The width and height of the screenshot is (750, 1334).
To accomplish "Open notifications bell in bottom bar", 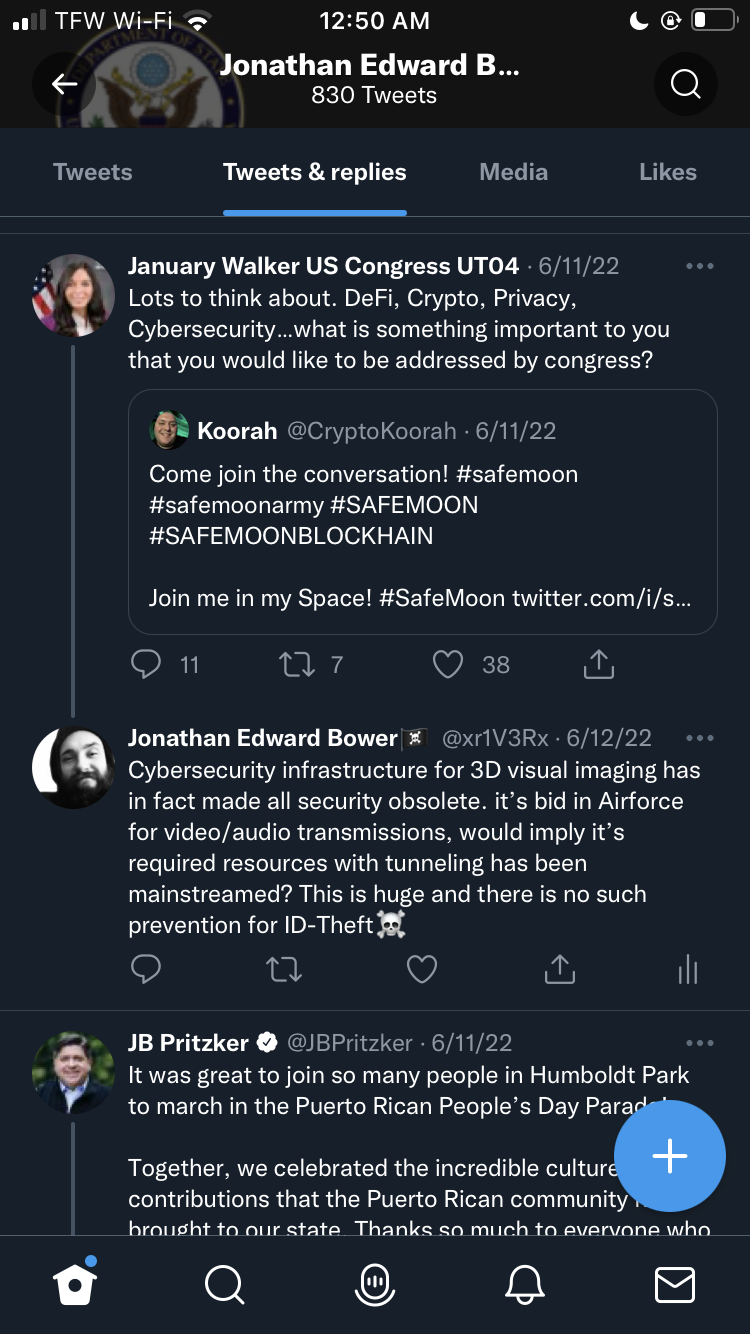I will pyautogui.click(x=525, y=1284).
